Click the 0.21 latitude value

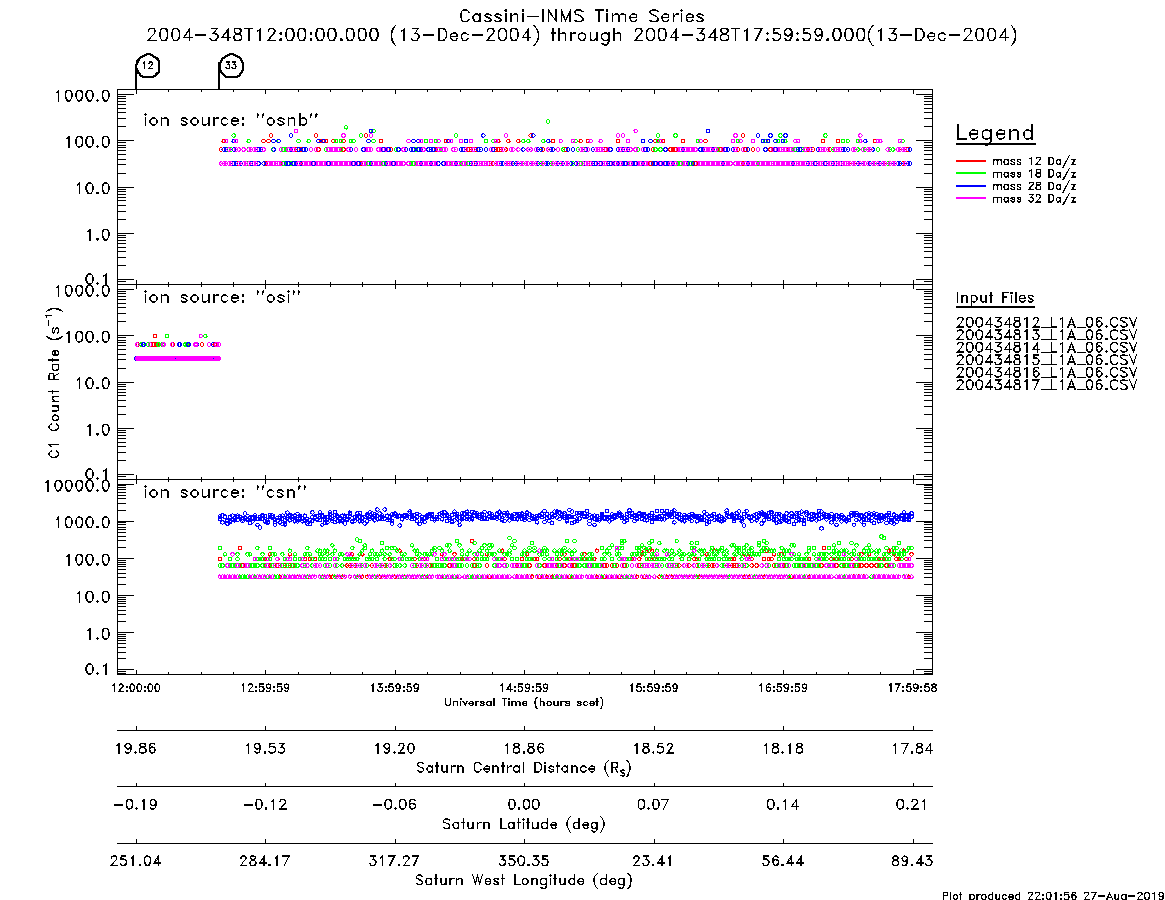912,805
